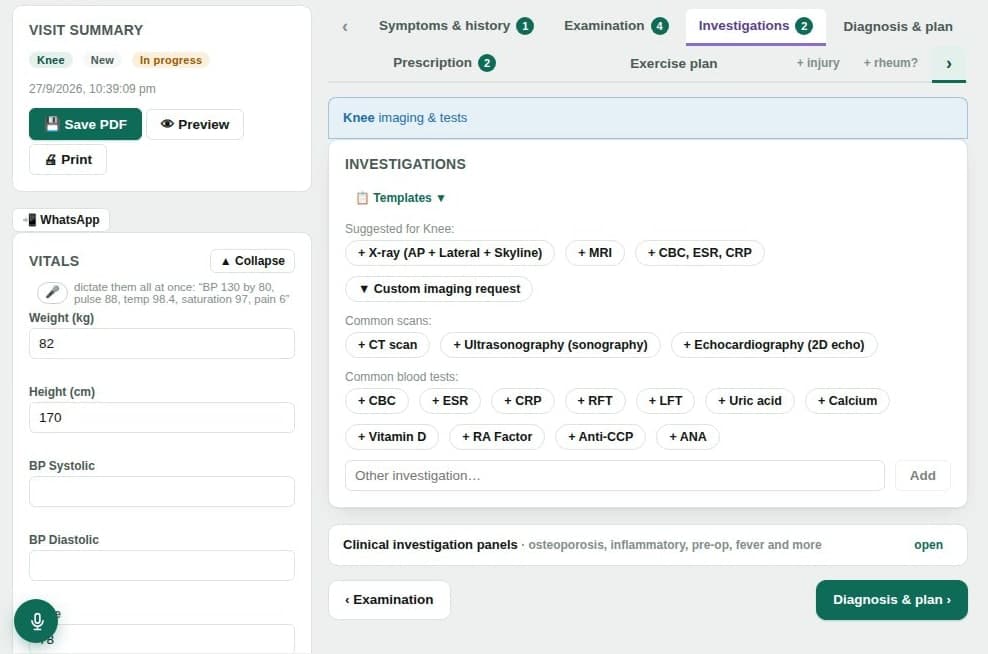988x654 pixels.
Task: Share via WhatsApp
Action: 61,220
